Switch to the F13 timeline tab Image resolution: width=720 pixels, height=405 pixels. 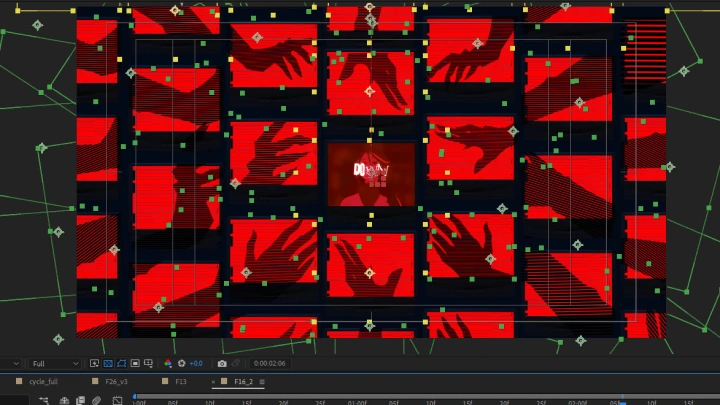coord(180,382)
